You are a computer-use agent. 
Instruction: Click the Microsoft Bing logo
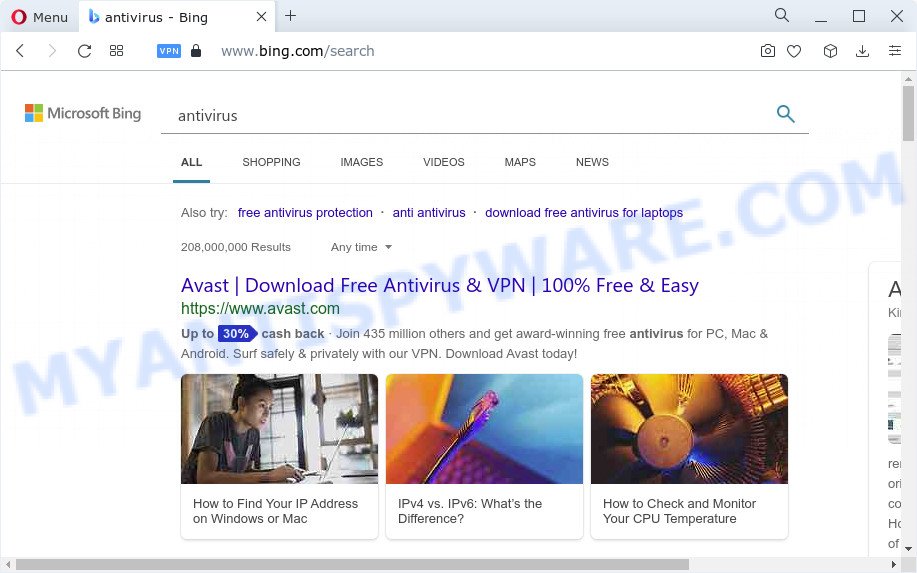coord(82,113)
